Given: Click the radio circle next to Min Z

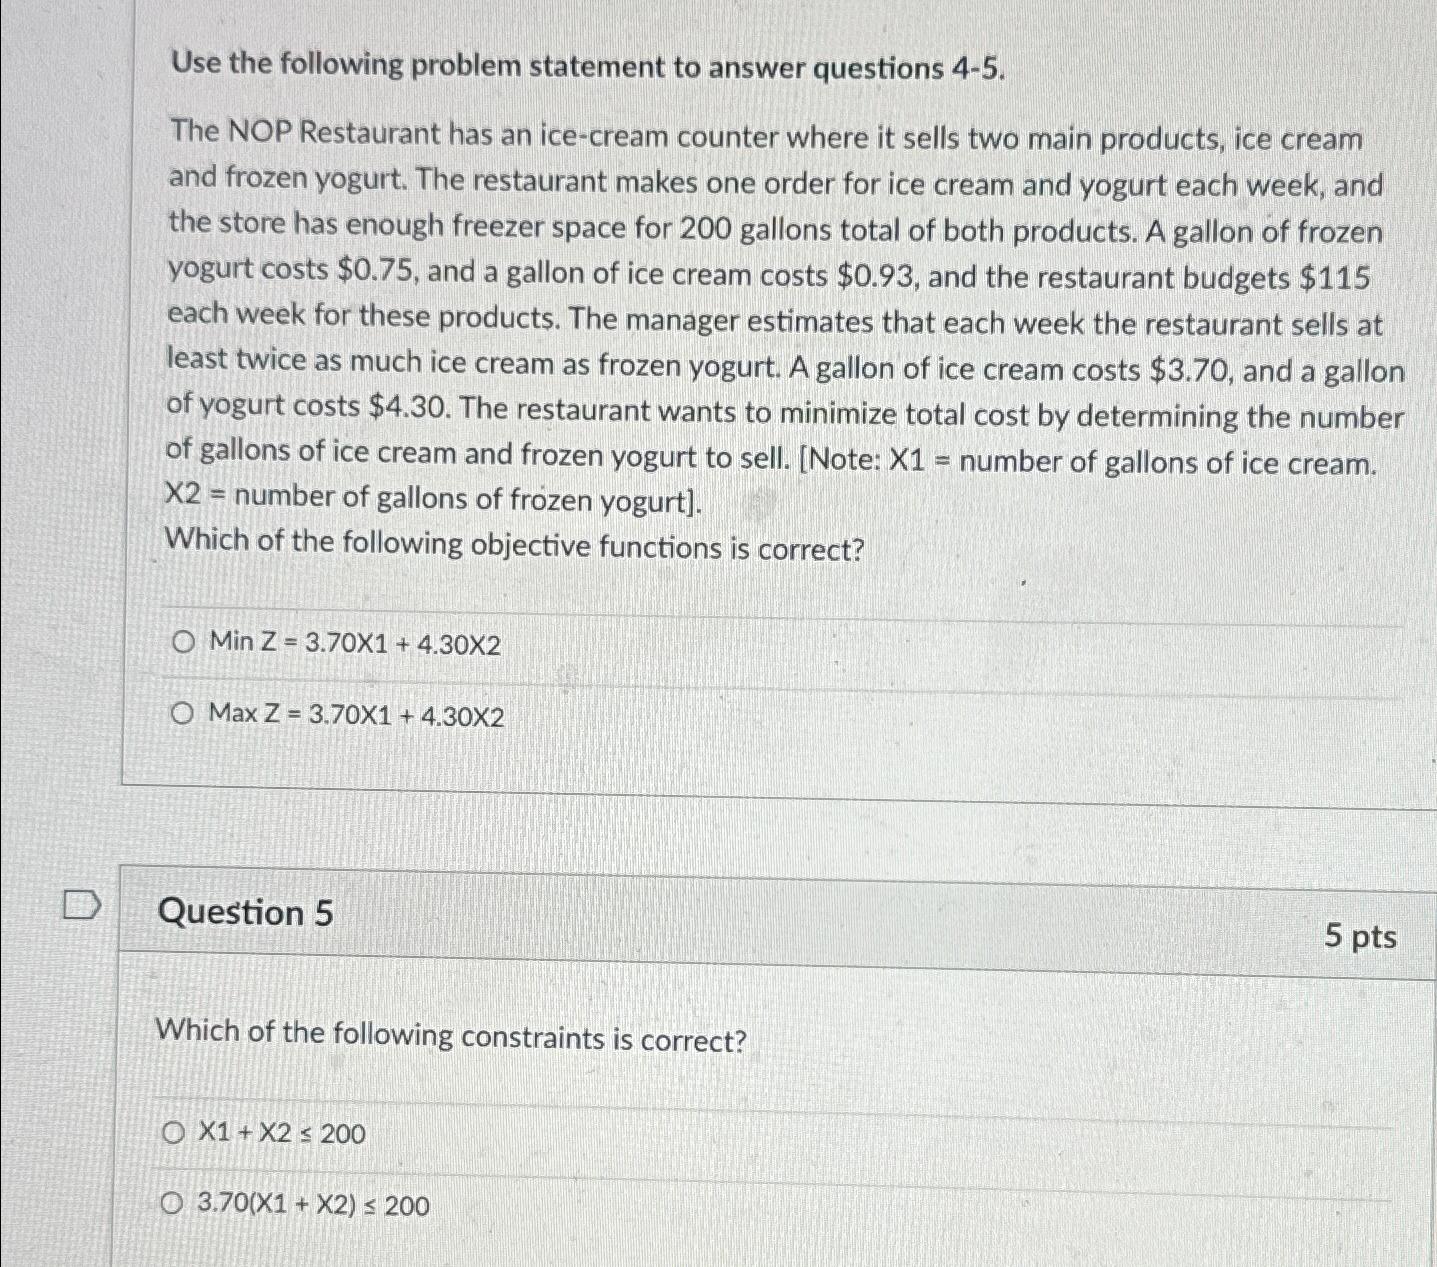Looking at the screenshot, I should click(184, 643).
